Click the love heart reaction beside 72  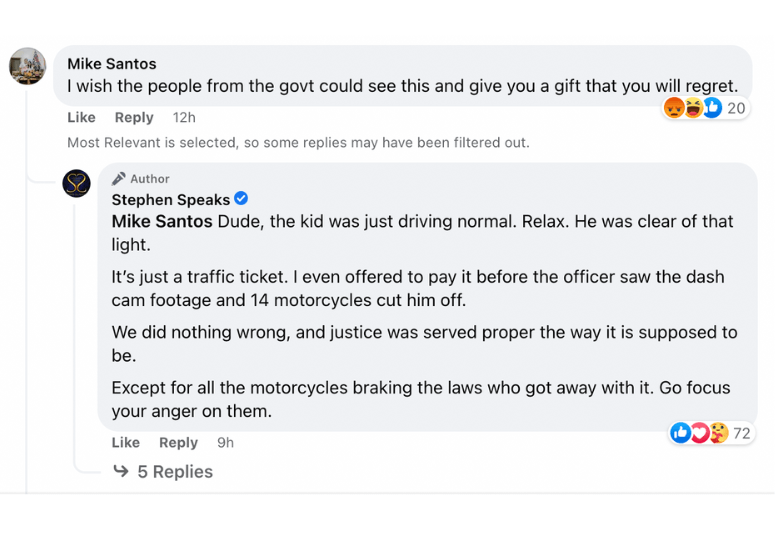click(x=700, y=433)
